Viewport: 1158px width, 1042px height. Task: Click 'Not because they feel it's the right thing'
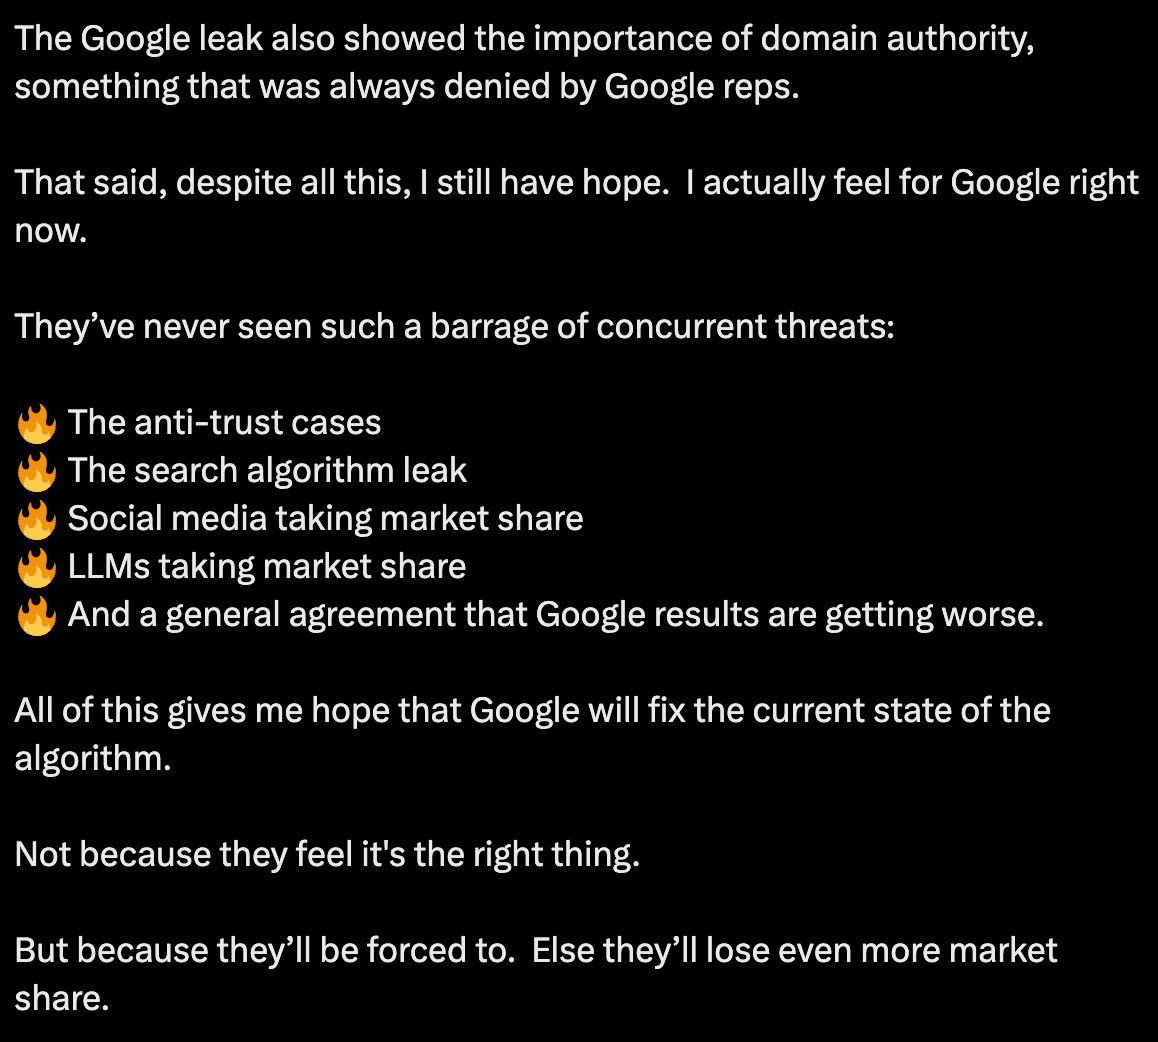(327, 855)
